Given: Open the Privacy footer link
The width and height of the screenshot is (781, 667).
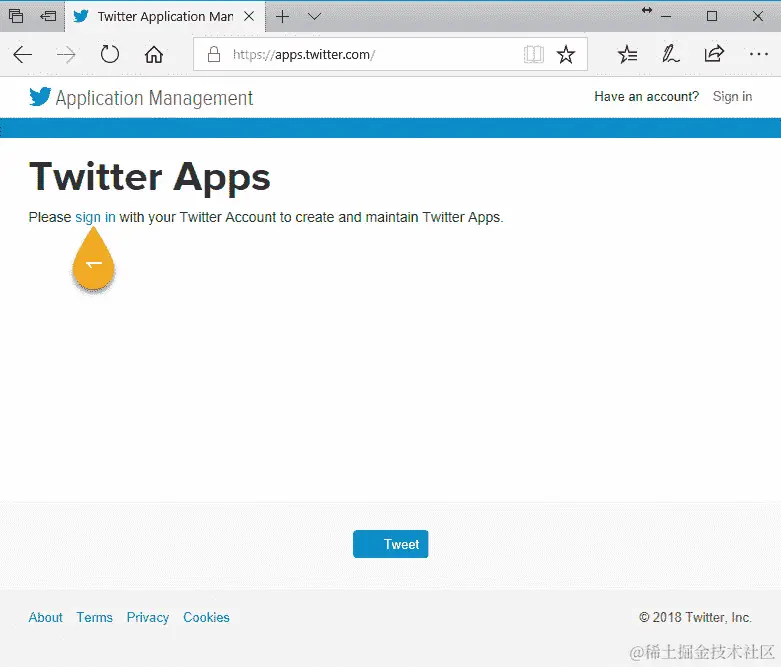Looking at the screenshot, I should coord(148,618).
